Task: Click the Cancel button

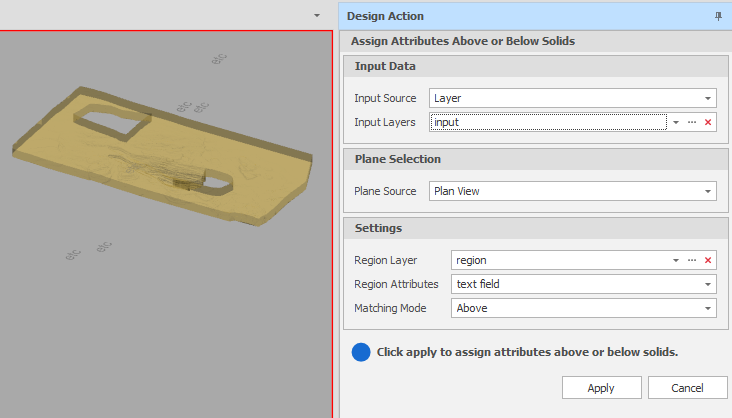Action: tap(688, 388)
